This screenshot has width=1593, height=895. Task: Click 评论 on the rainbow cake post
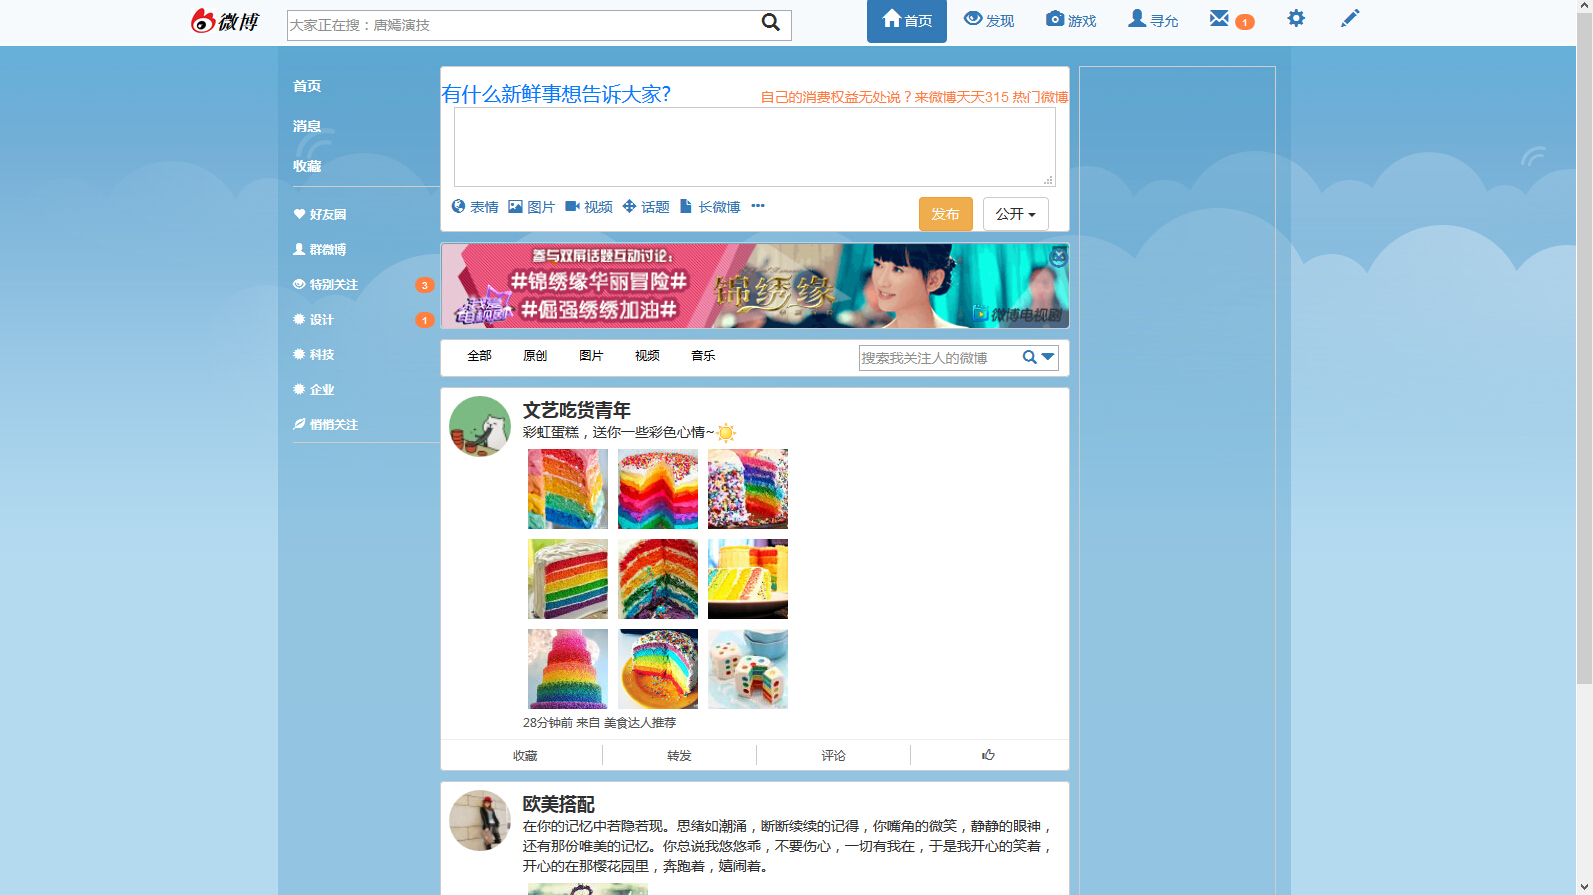833,756
